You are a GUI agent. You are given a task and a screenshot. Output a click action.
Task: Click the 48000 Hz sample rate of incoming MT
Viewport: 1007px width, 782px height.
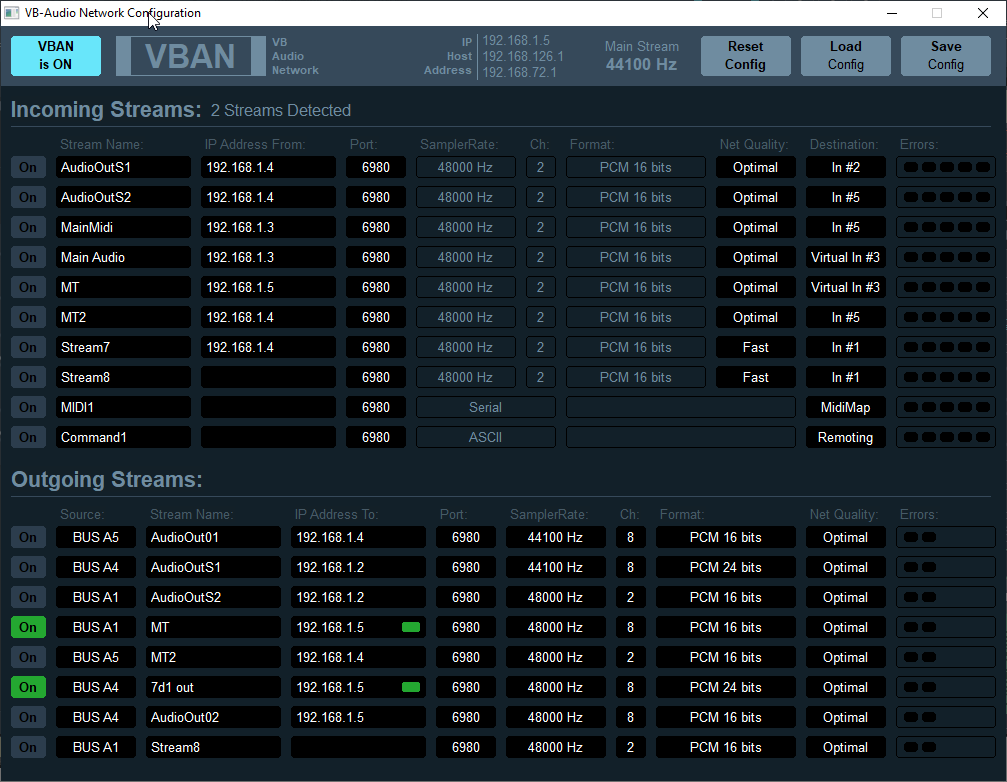coord(466,287)
